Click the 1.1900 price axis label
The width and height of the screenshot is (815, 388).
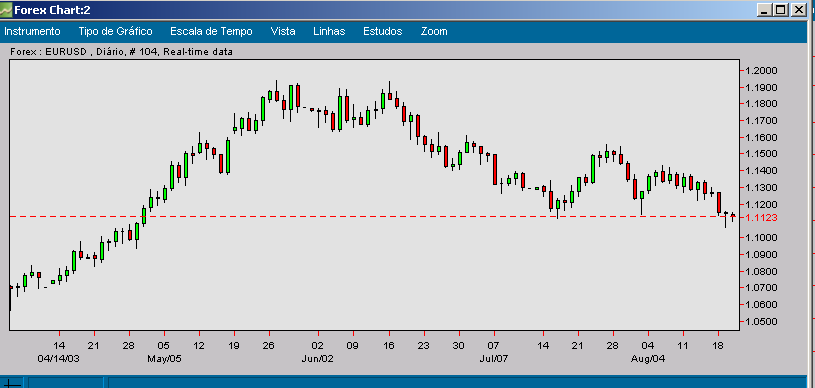click(x=761, y=87)
